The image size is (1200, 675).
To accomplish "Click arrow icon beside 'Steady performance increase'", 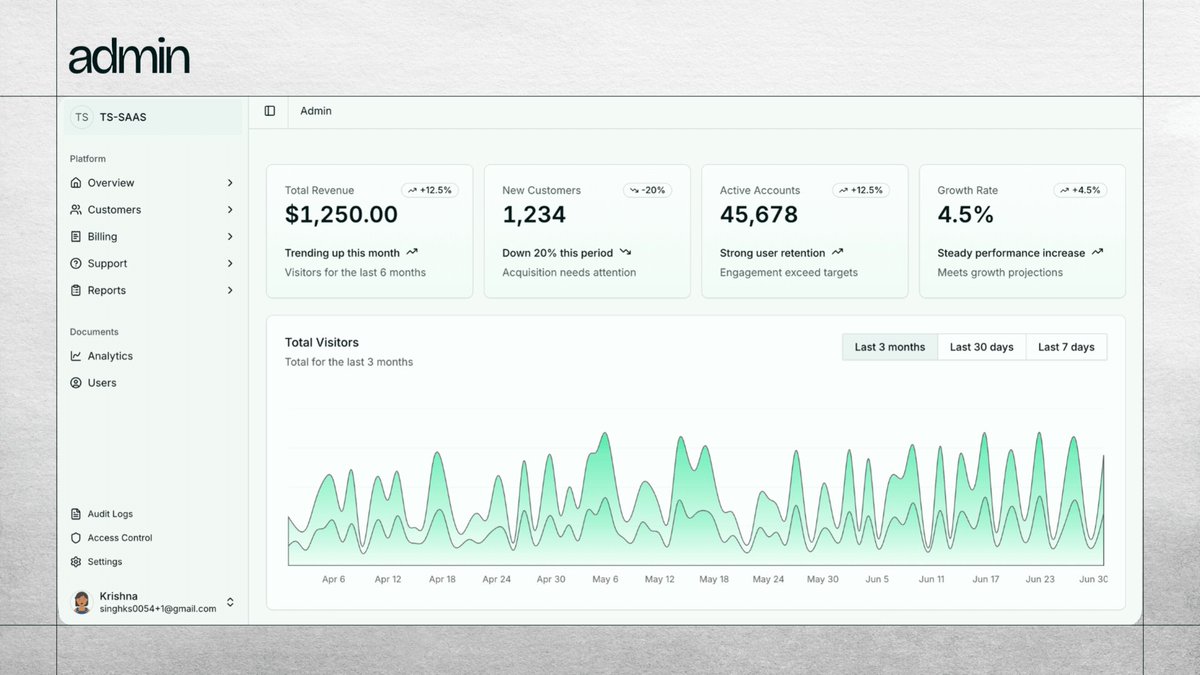I will tap(1097, 253).
